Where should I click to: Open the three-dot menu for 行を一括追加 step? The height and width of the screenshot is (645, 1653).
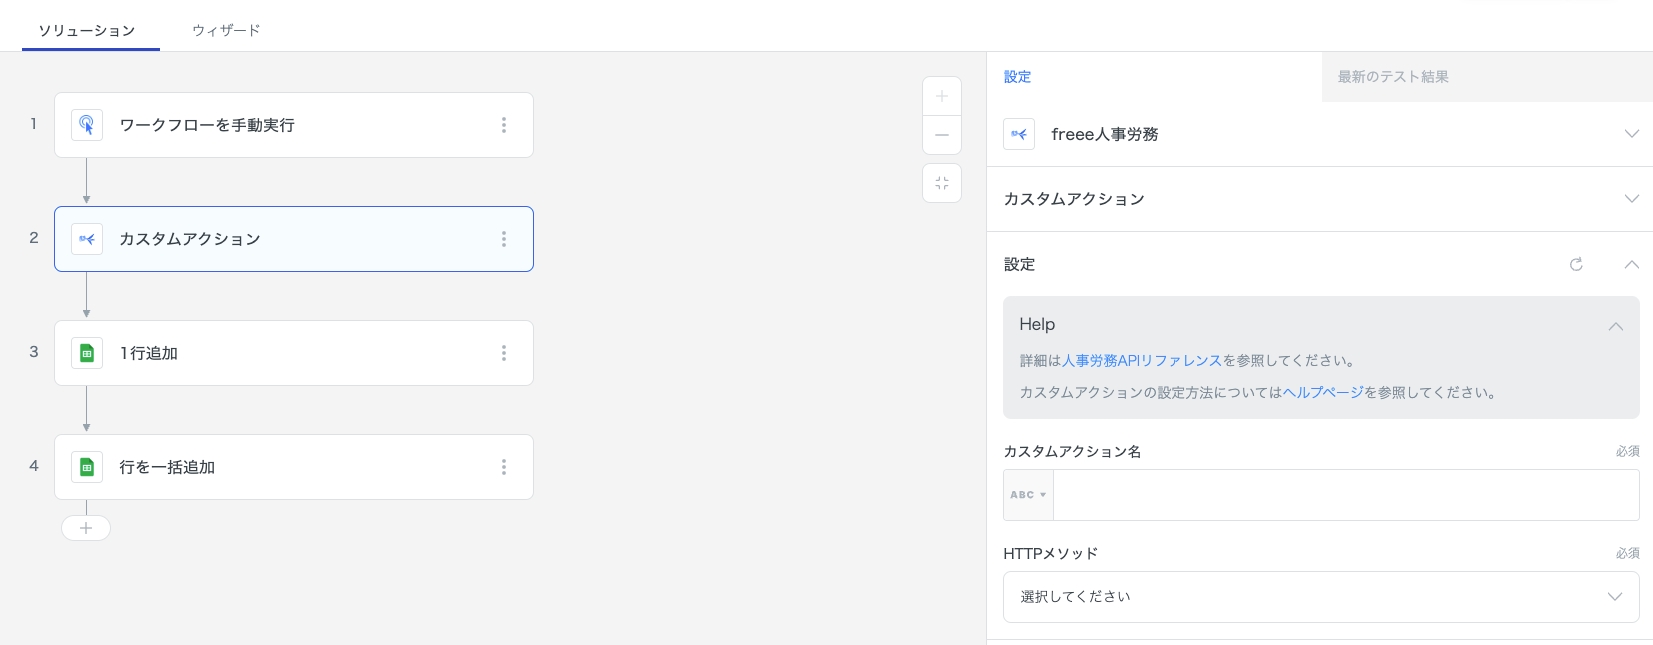(504, 467)
